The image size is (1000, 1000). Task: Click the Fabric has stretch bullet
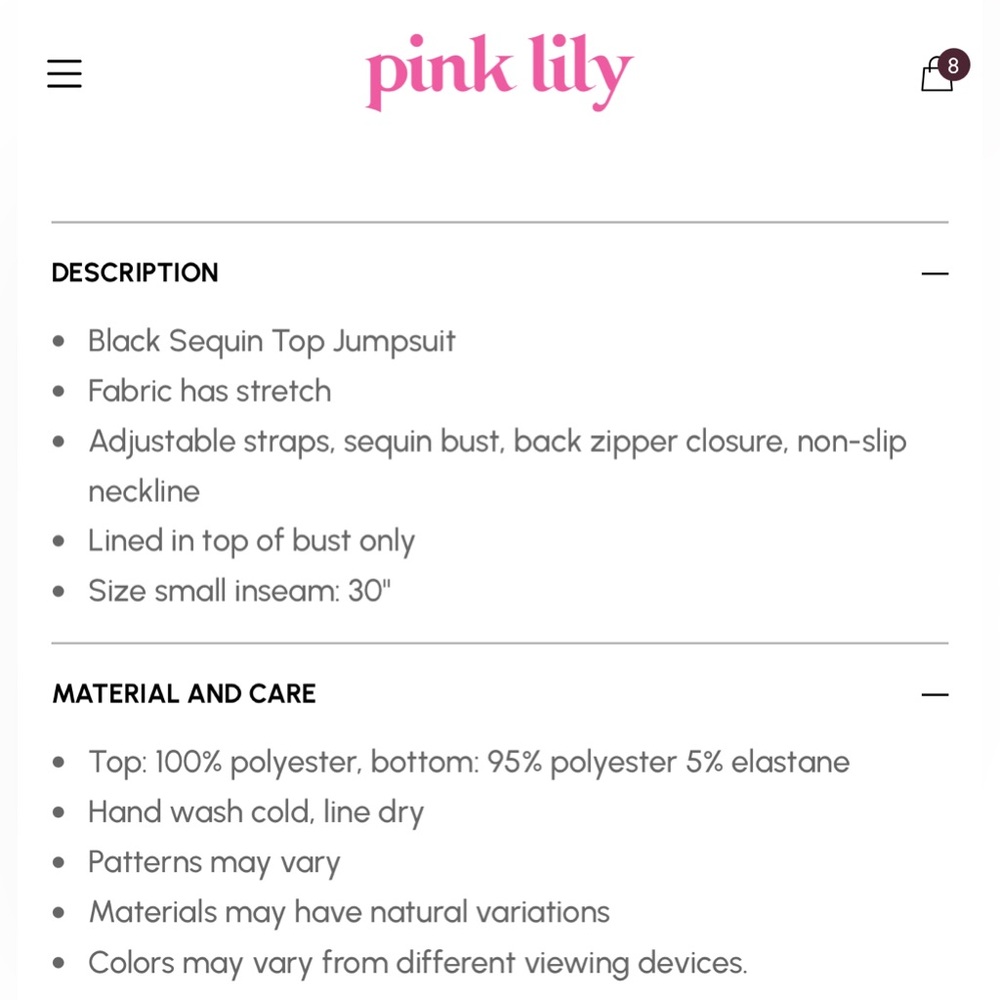click(x=209, y=391)
